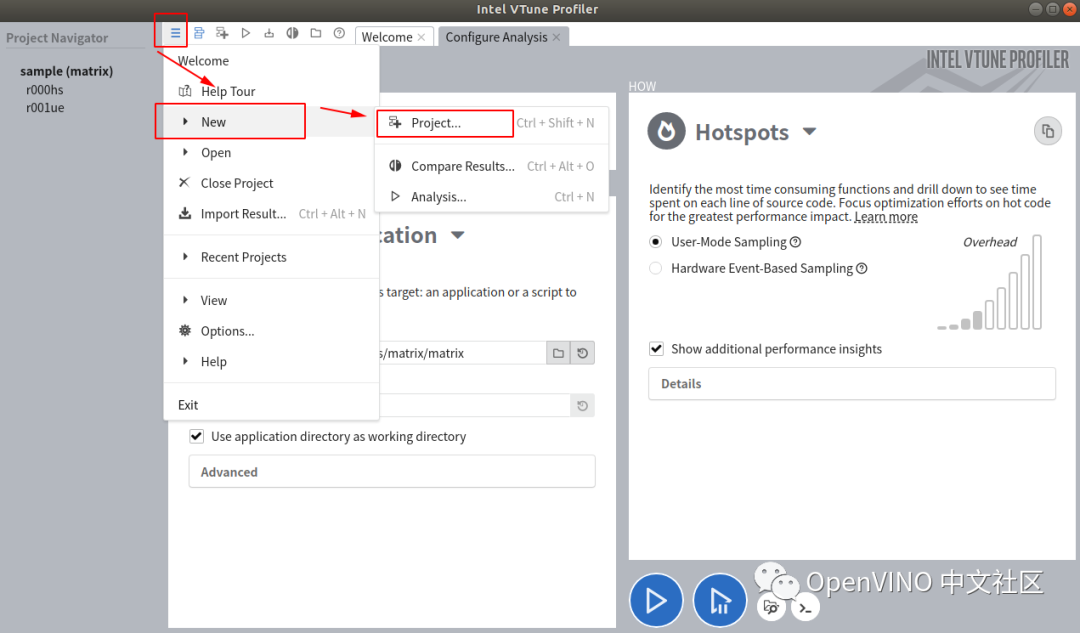Screen dimensions: 1080x633
Task: Toggle Show additional performance insights checkbox
Action: click(x=656, y=349)
